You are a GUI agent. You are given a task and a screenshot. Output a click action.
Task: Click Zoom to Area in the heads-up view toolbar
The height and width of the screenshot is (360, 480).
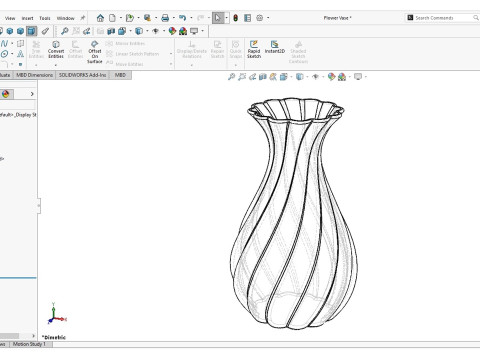242,77
